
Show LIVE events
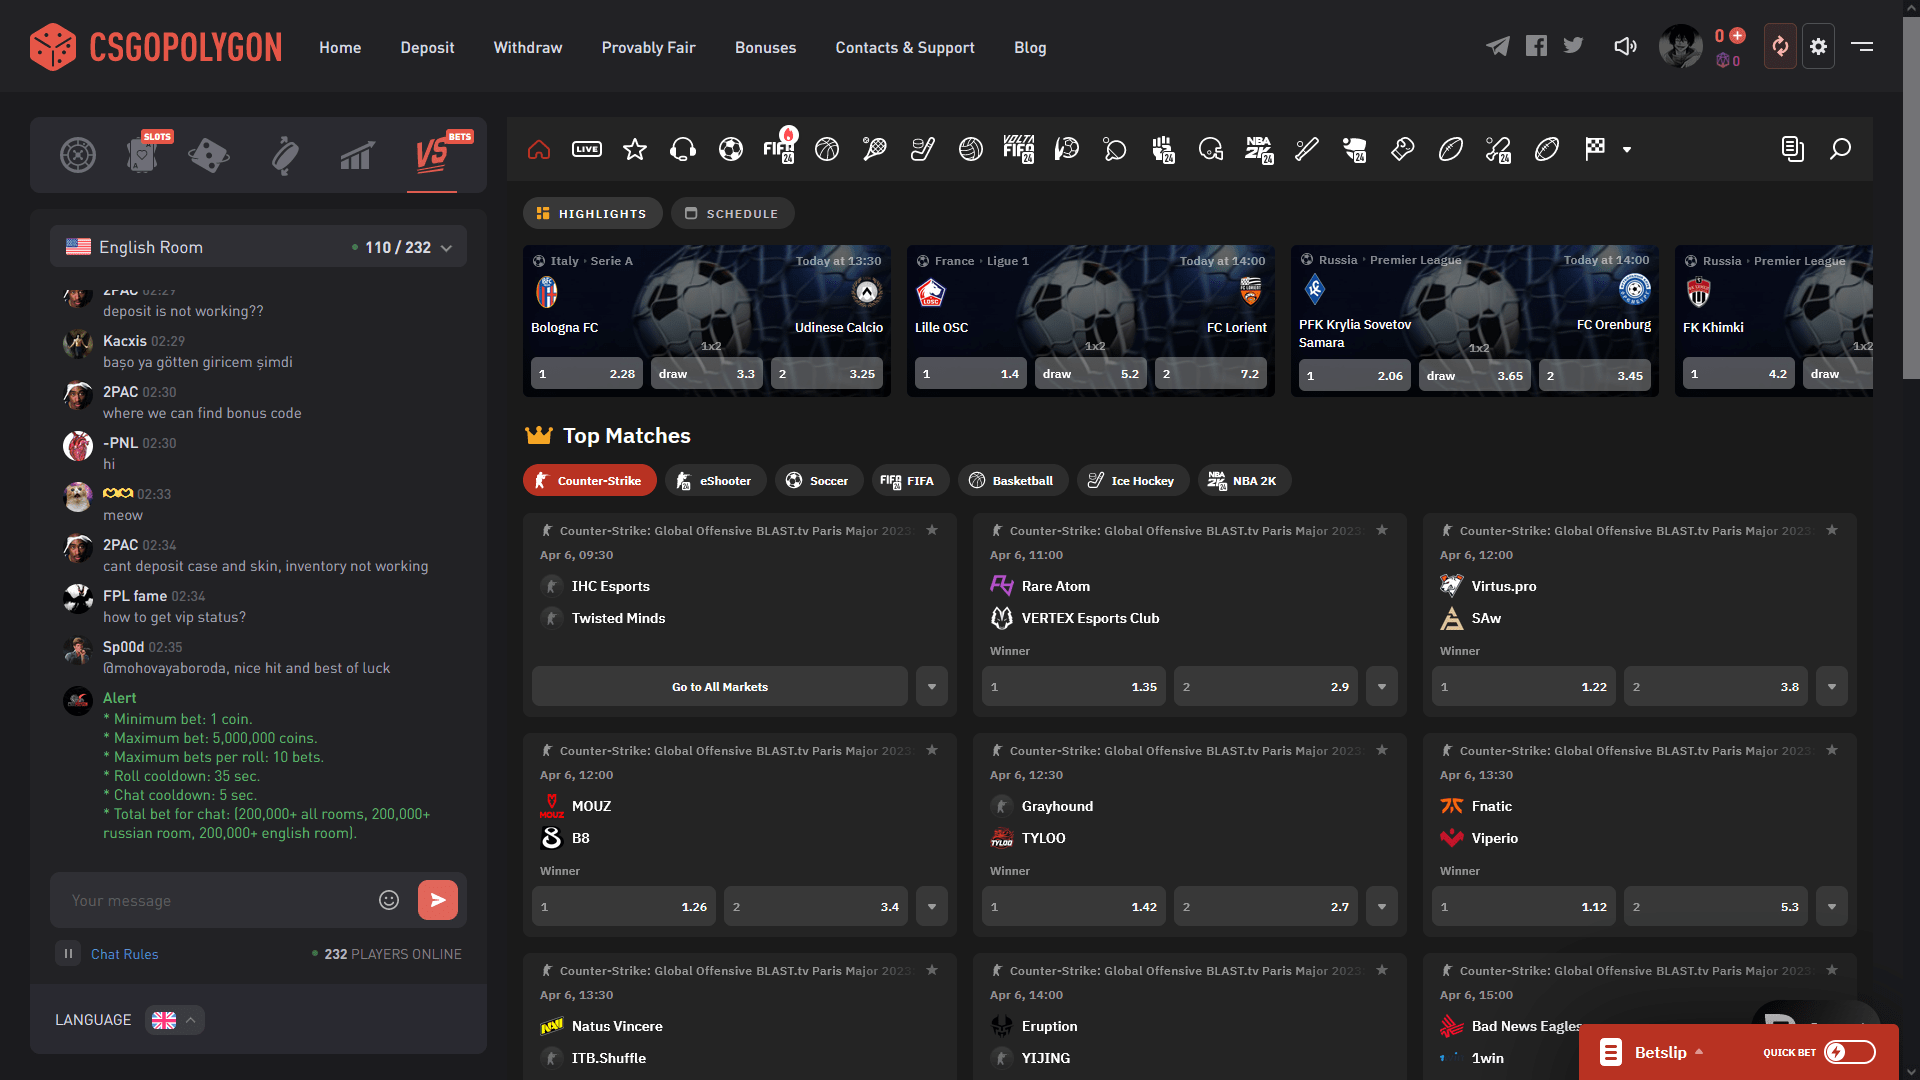click(x=587, y=149)
